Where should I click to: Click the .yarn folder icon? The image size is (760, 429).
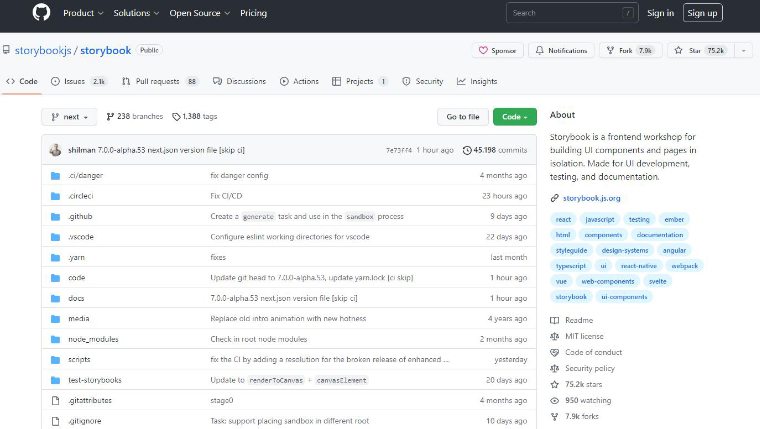(55, 257)
